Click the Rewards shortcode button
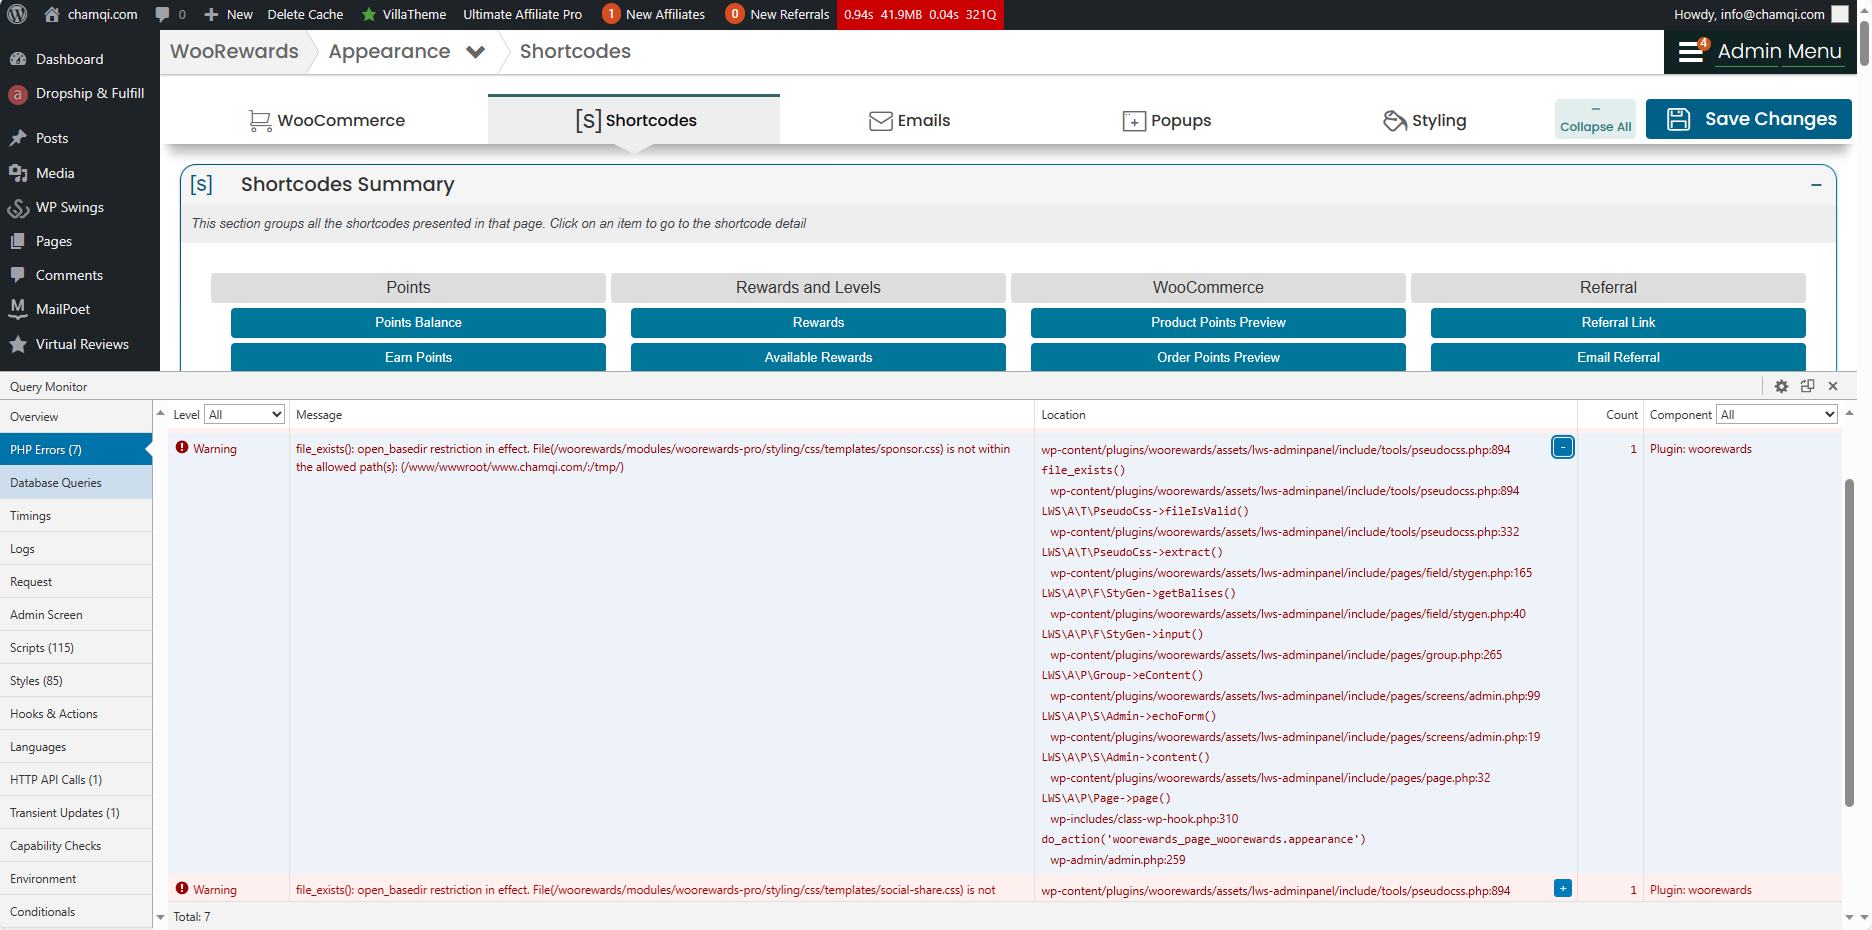 [818, 322]
